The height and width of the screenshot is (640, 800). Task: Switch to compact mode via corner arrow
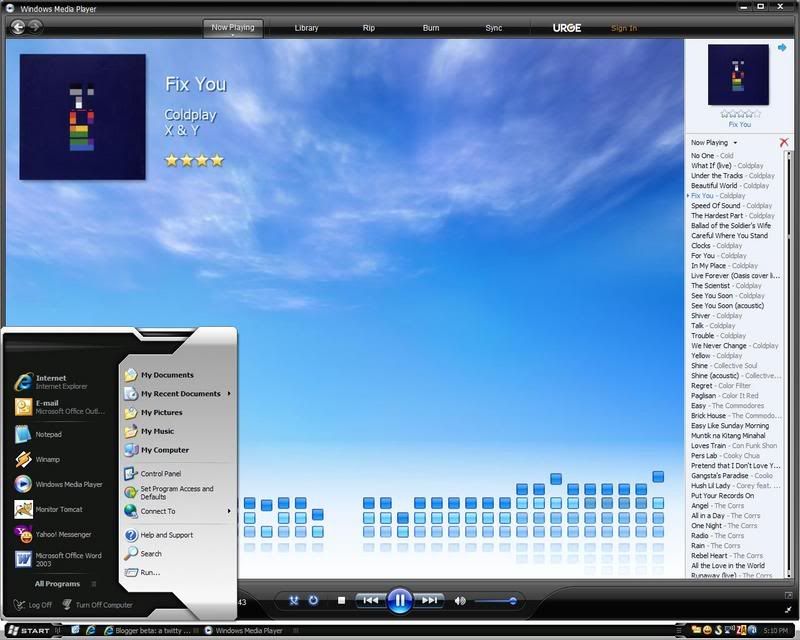click(x=788, y=609)
